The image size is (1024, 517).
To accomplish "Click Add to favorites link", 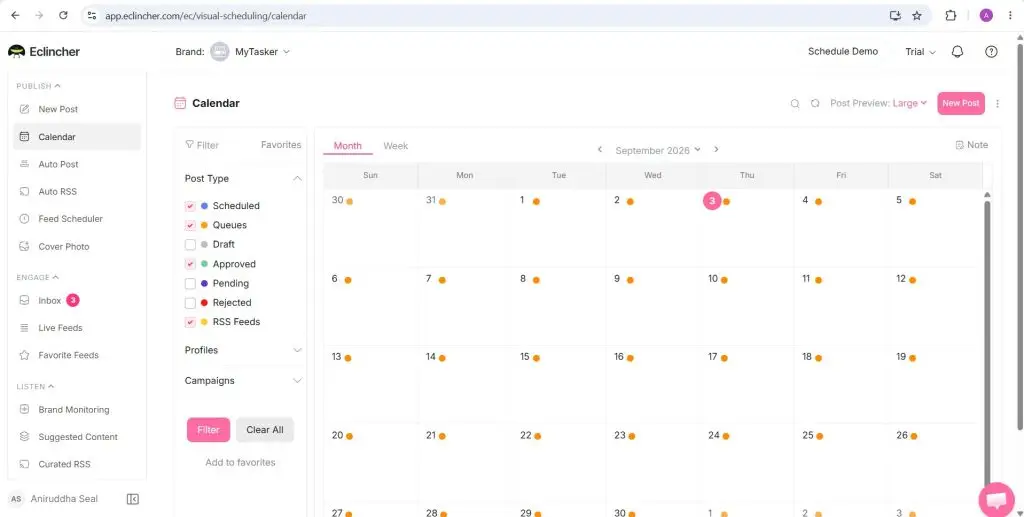I will point(240,462).
